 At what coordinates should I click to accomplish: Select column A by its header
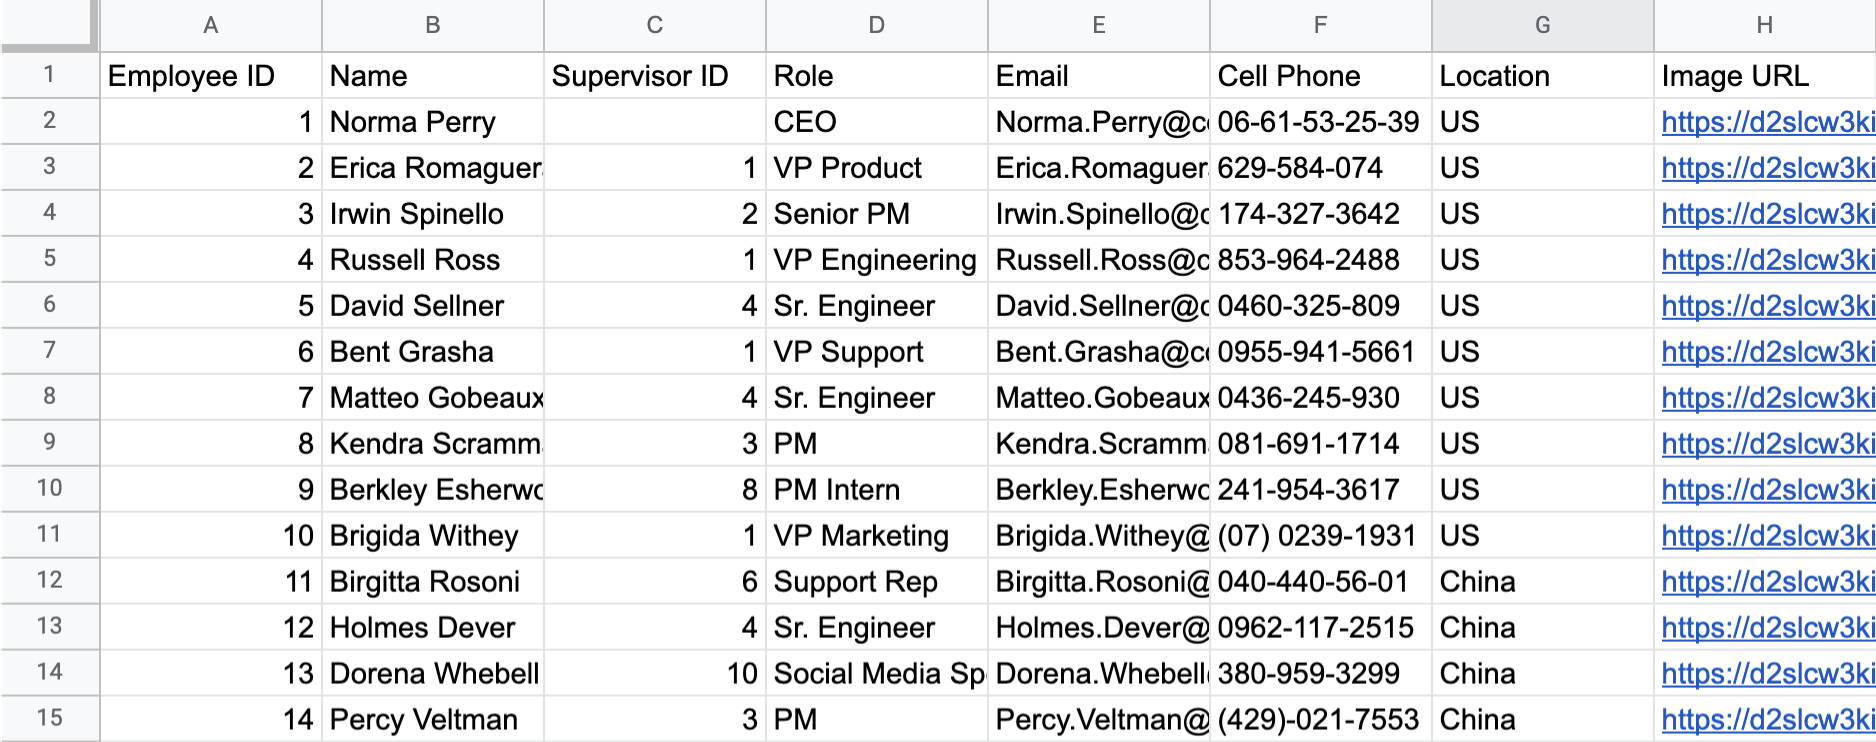tap(210, 25)
